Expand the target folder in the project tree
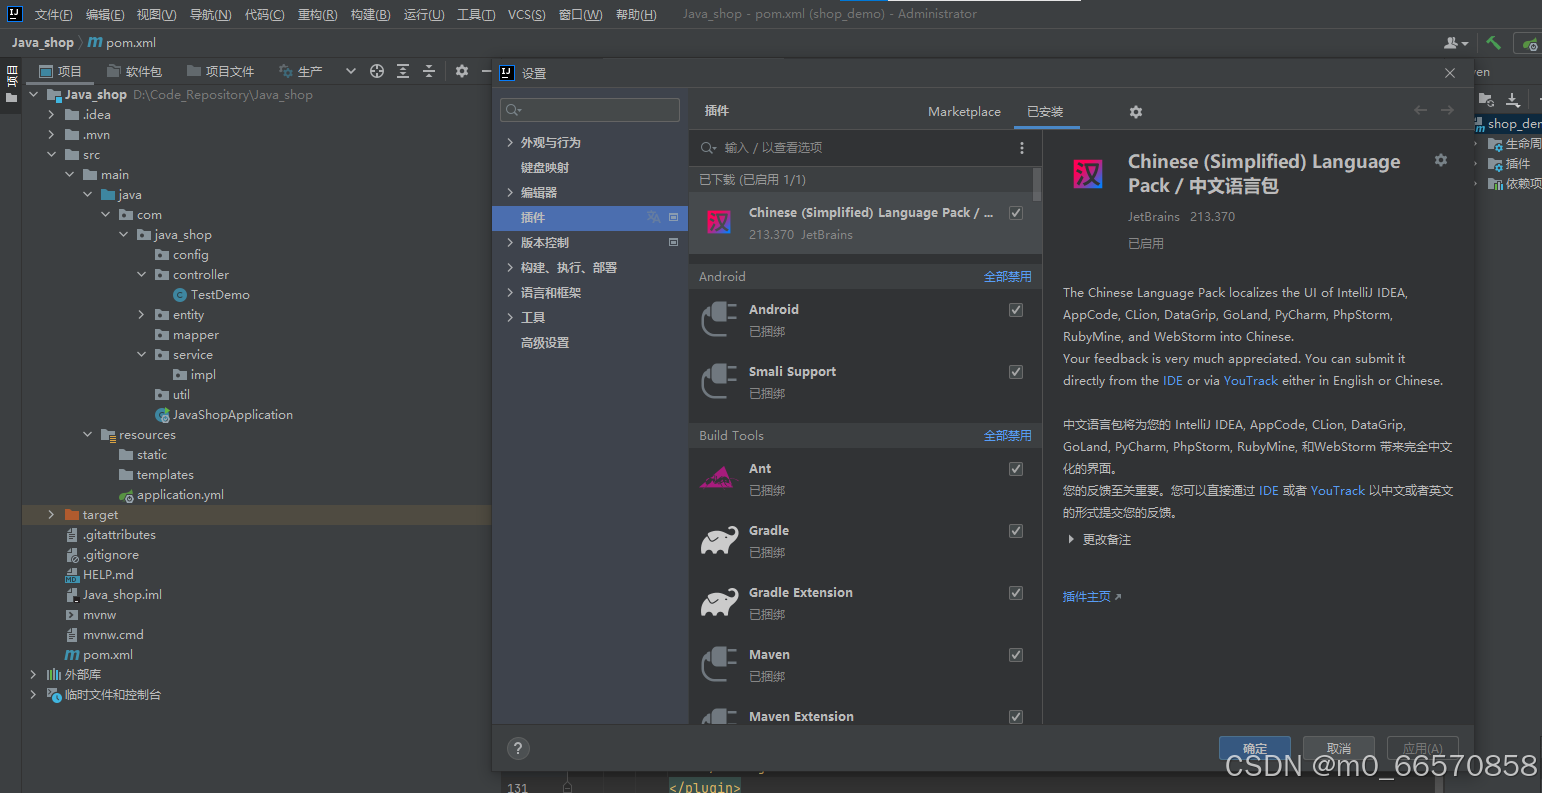Viewport: 1542px width, 793px height. click(x=52, y=515)
